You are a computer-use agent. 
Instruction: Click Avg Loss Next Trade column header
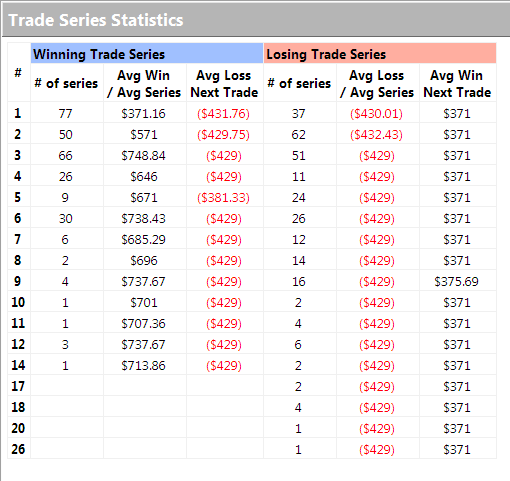(224, 84)
